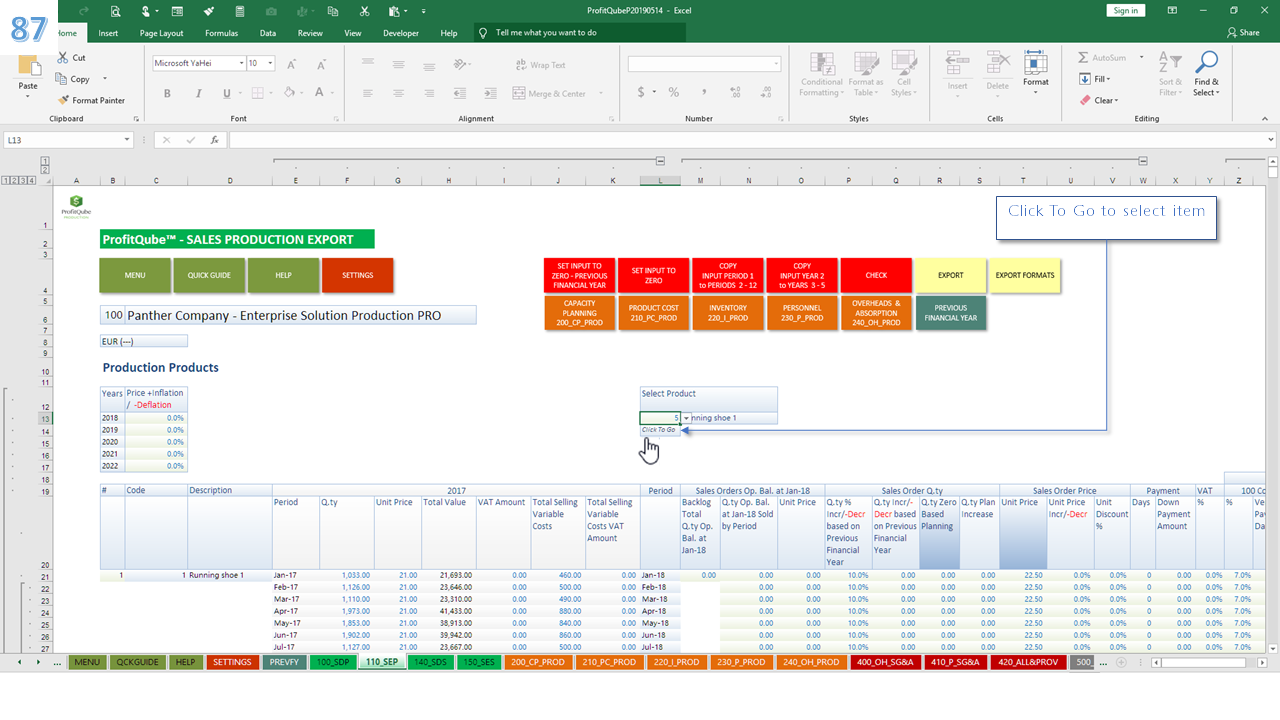Click the EXPORT FORMATS button
Viewport: 1280px width, 720px height.
tap(1025, 275)
